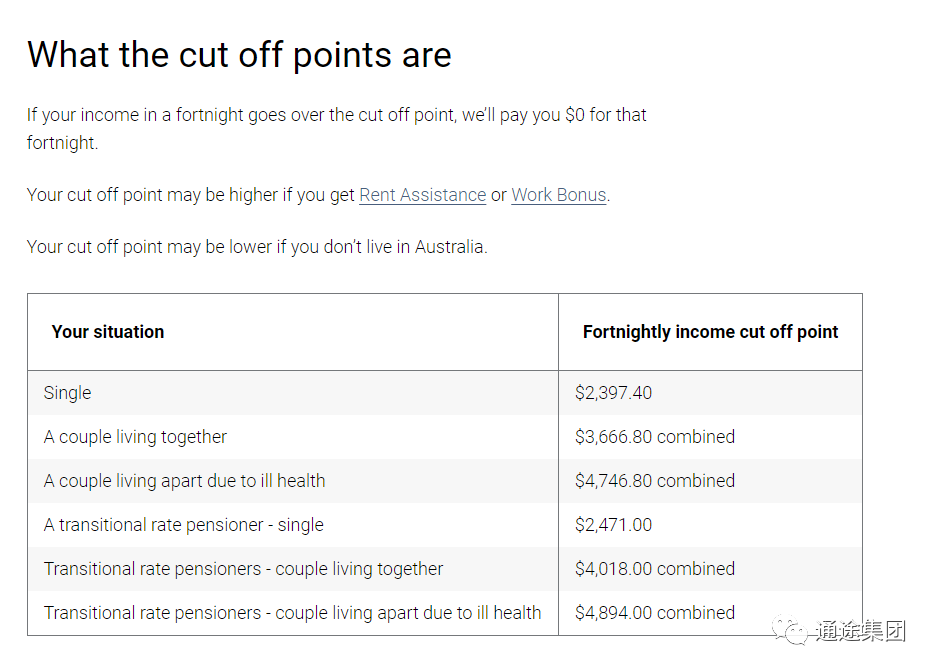
Task: Click the paragraph about $0 fortnight payment
Action: click(336, 129)
